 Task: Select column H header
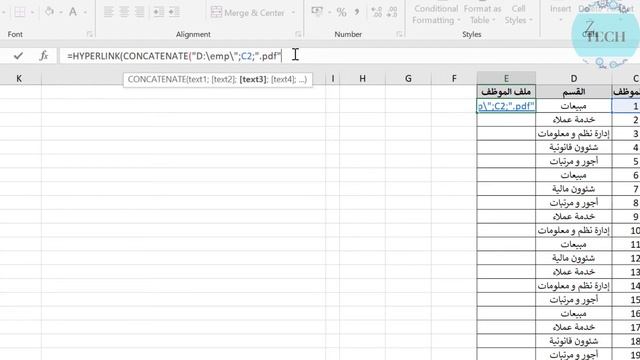click(362, 78)
